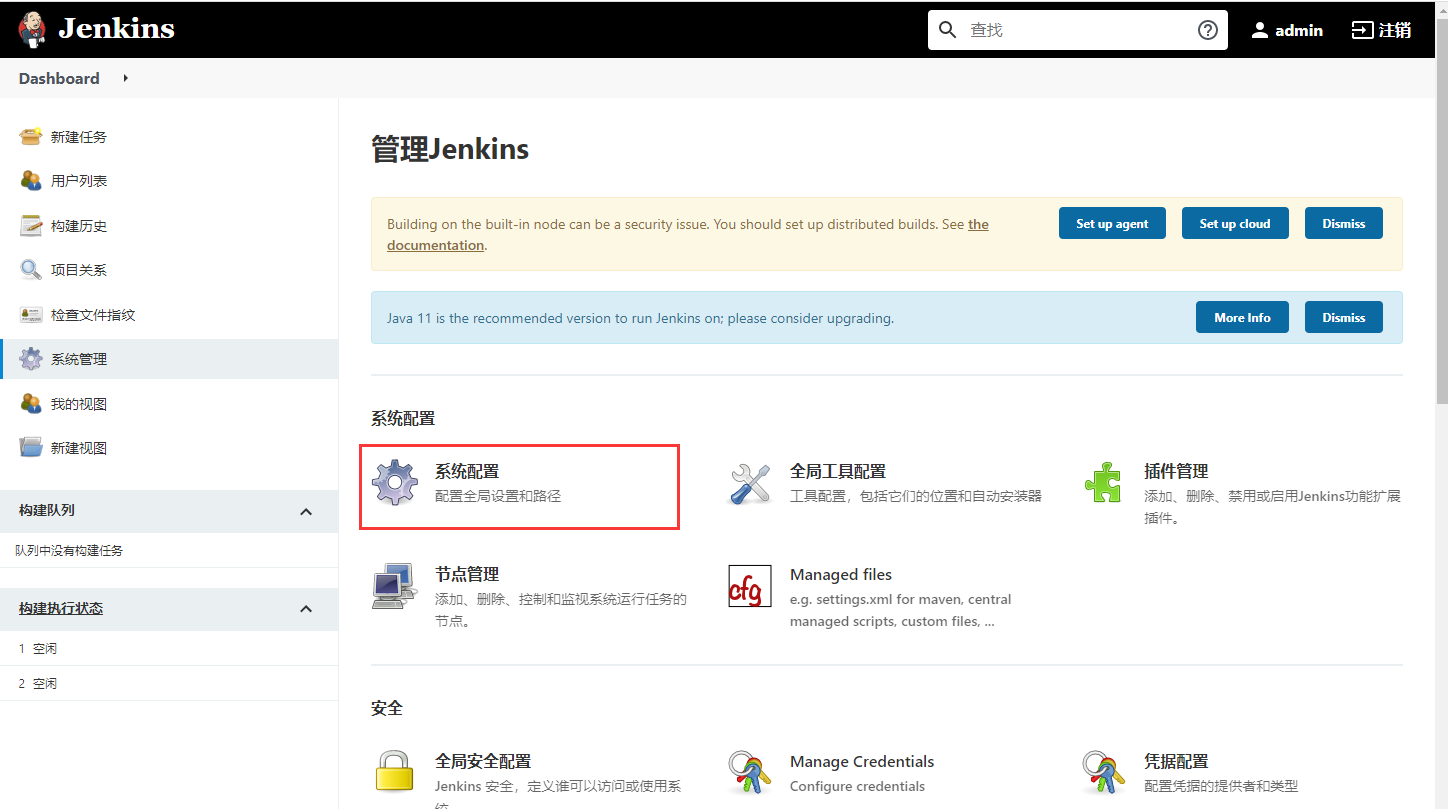
Task: Click the 节点管理 computer icon
Action: pos(394,586)
